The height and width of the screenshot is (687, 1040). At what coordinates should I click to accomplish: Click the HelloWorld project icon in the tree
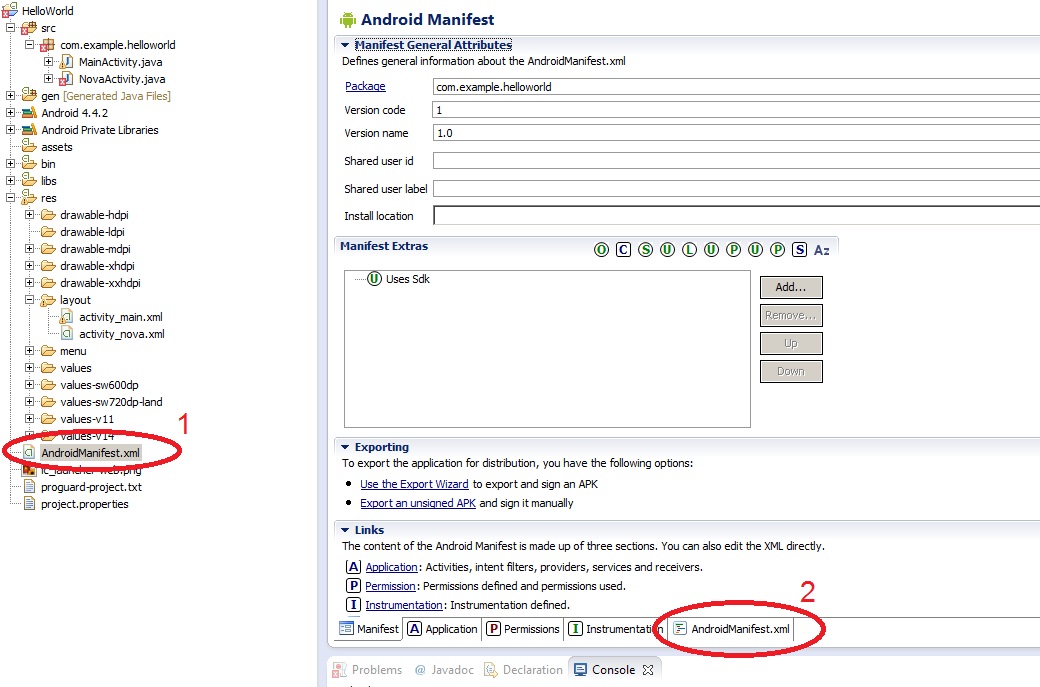(x=9, y=10)
